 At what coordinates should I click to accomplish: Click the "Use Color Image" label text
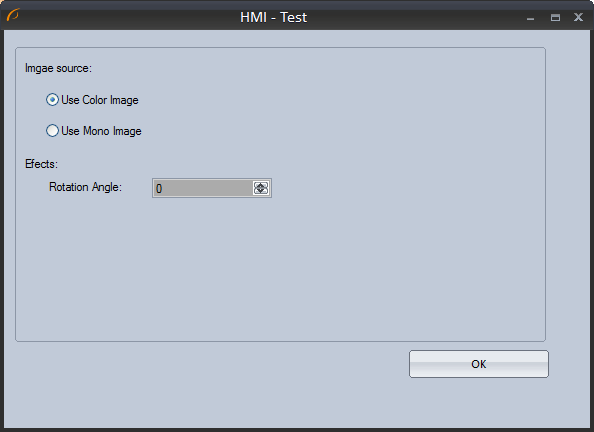[x=100, y=100]
